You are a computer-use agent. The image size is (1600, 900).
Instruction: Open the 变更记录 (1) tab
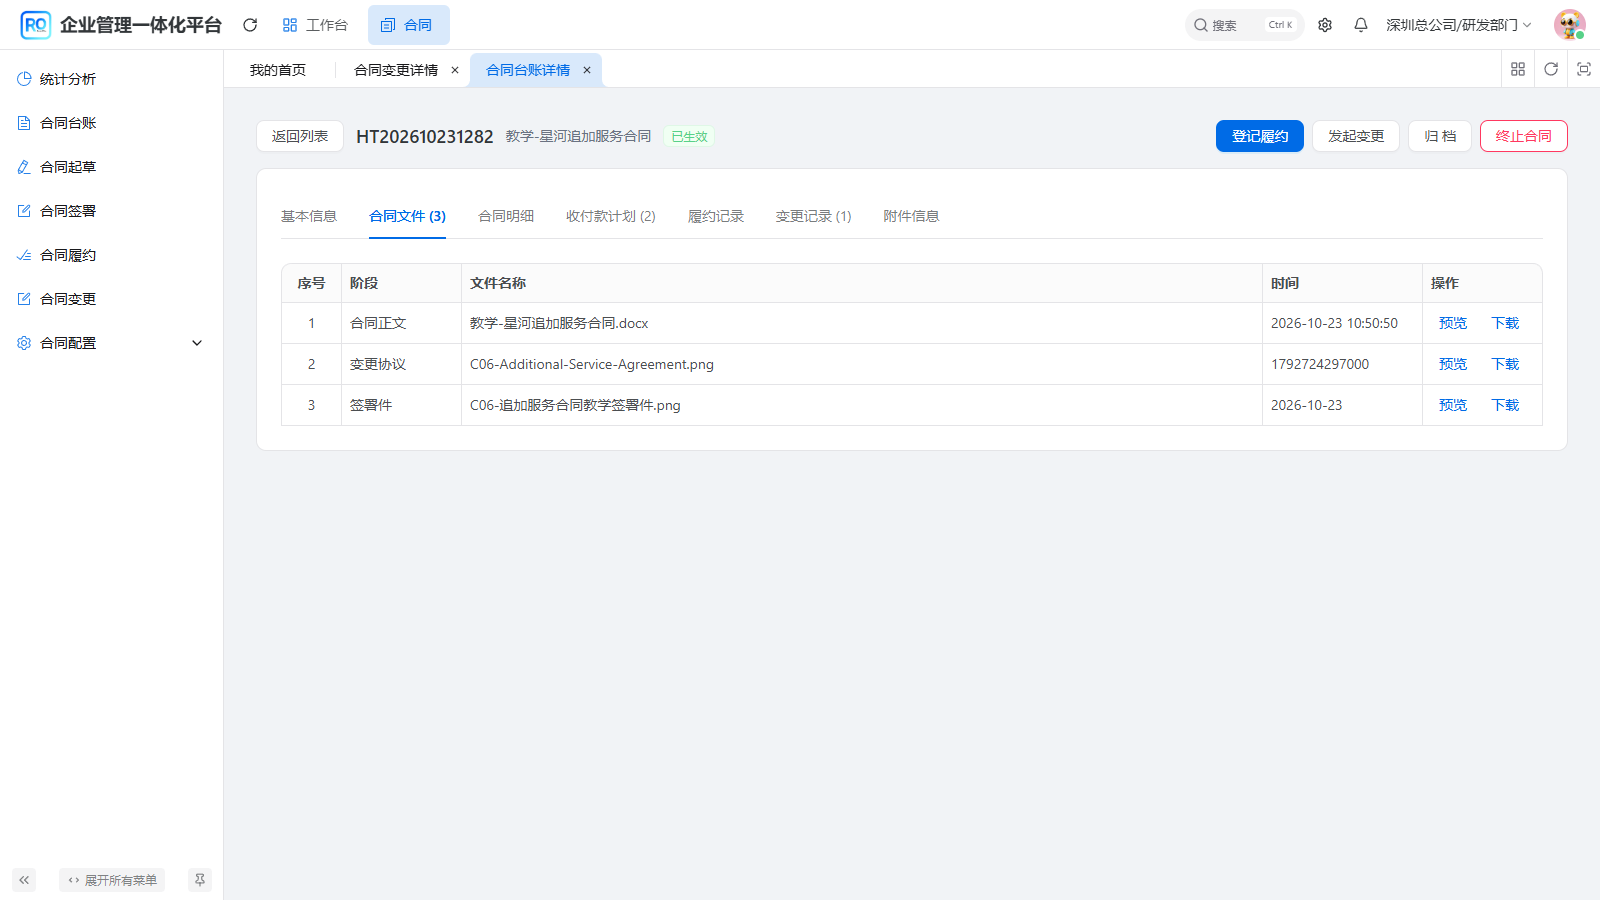click(x=814, y=216)
